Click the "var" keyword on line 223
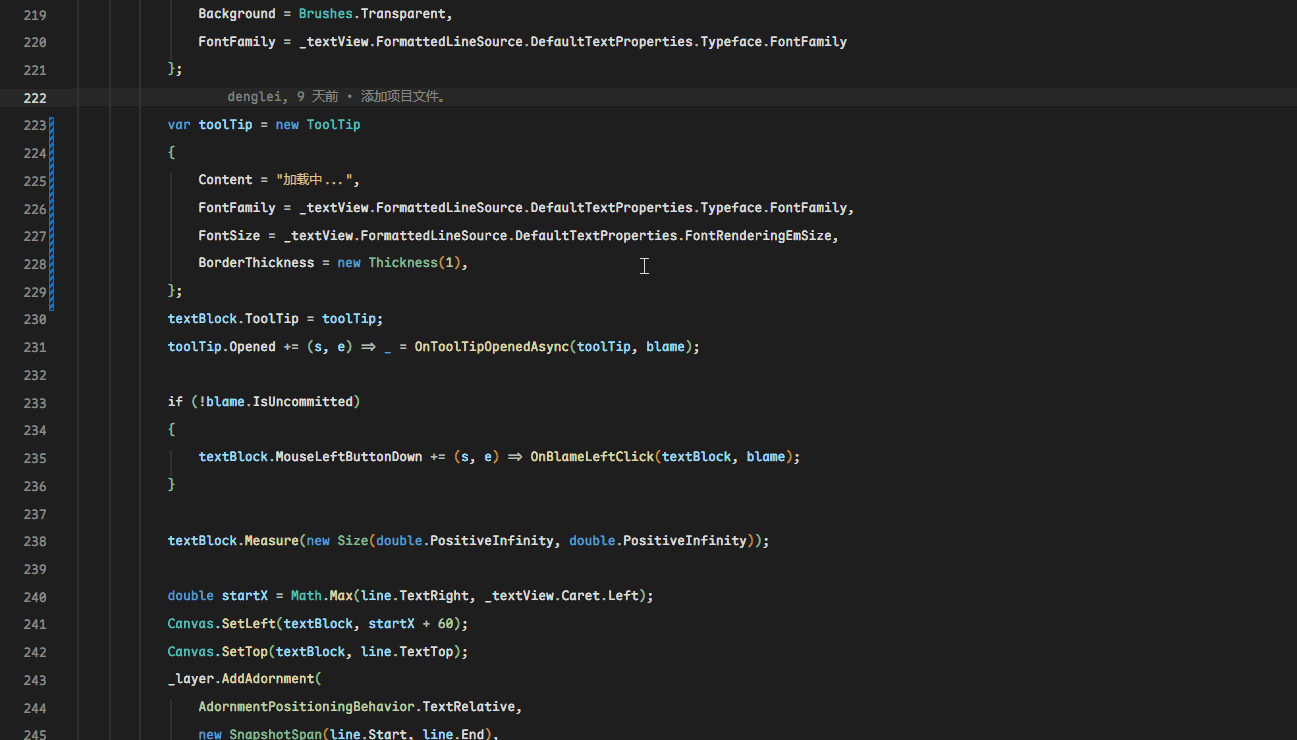The image size is (1297, 740). [x=179, y=125]
